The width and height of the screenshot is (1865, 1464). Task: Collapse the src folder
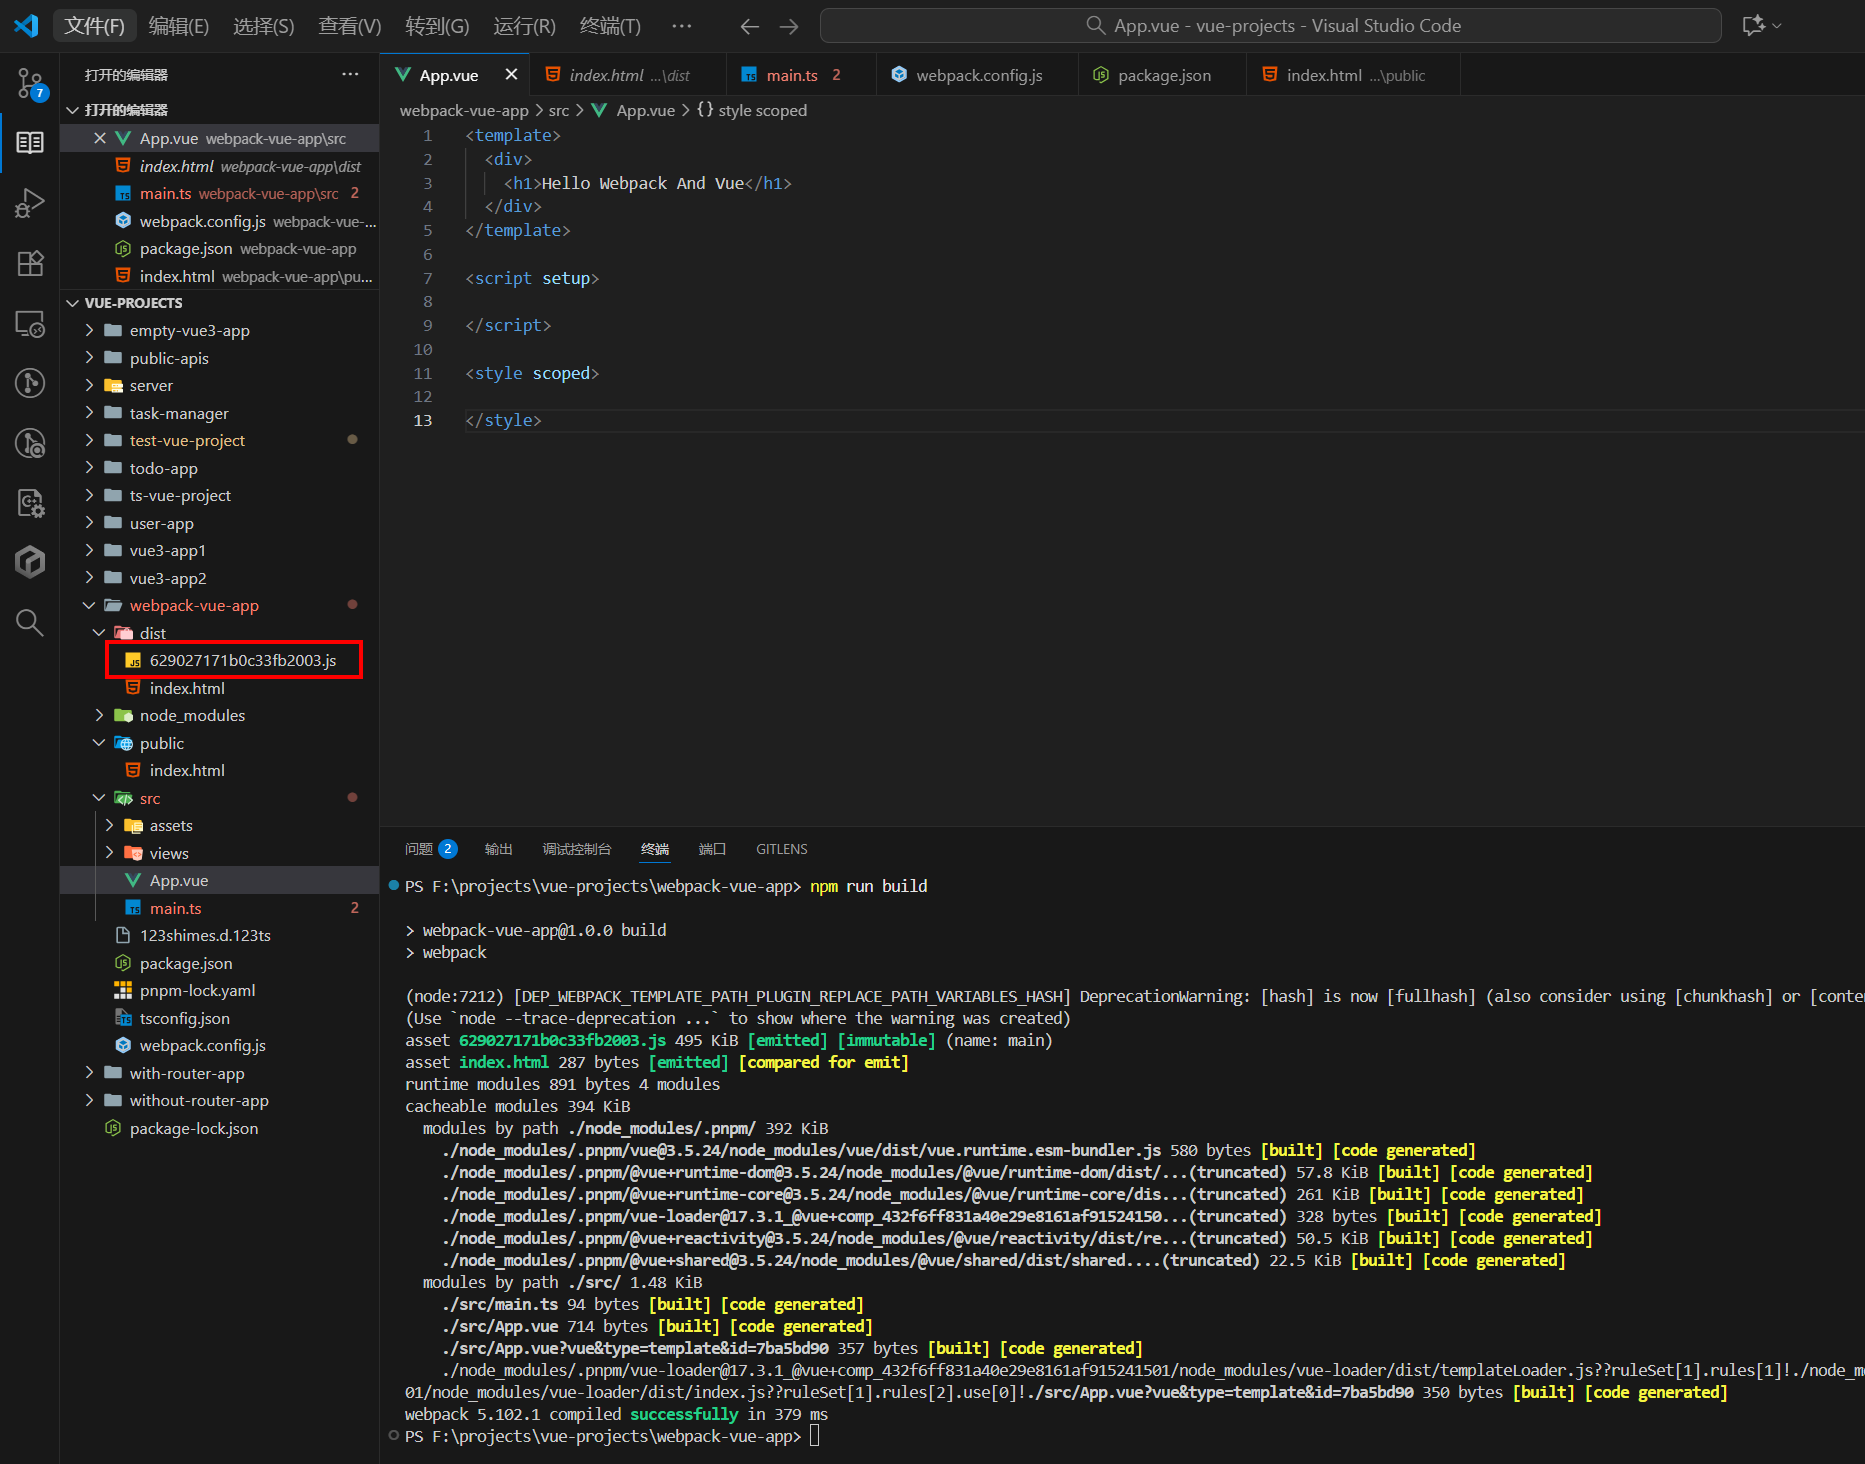(x=99, y=798)
